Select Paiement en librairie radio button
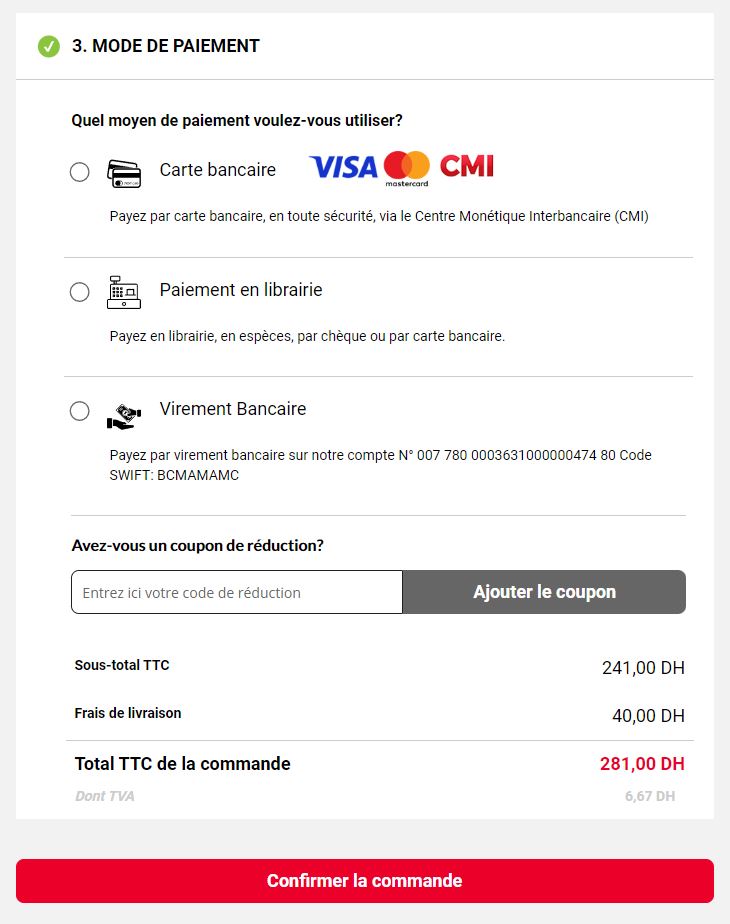The image size is (730, 924). click(80, 292)
